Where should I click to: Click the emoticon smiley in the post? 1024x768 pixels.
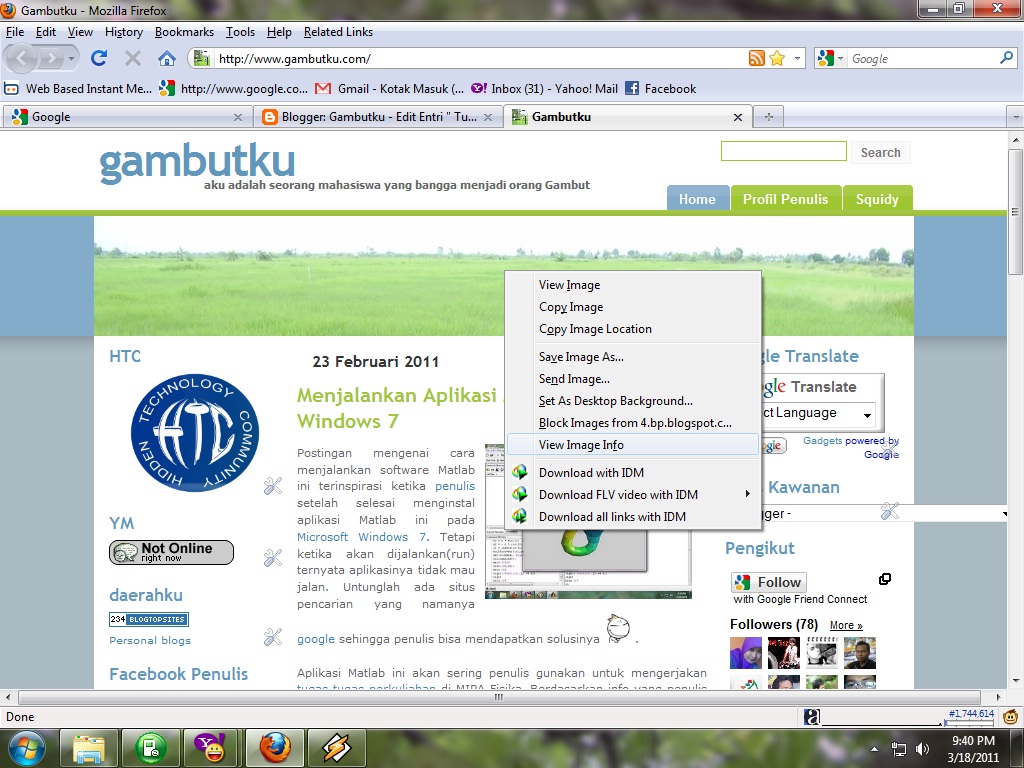pyautogui.click(x=618, y=629)
